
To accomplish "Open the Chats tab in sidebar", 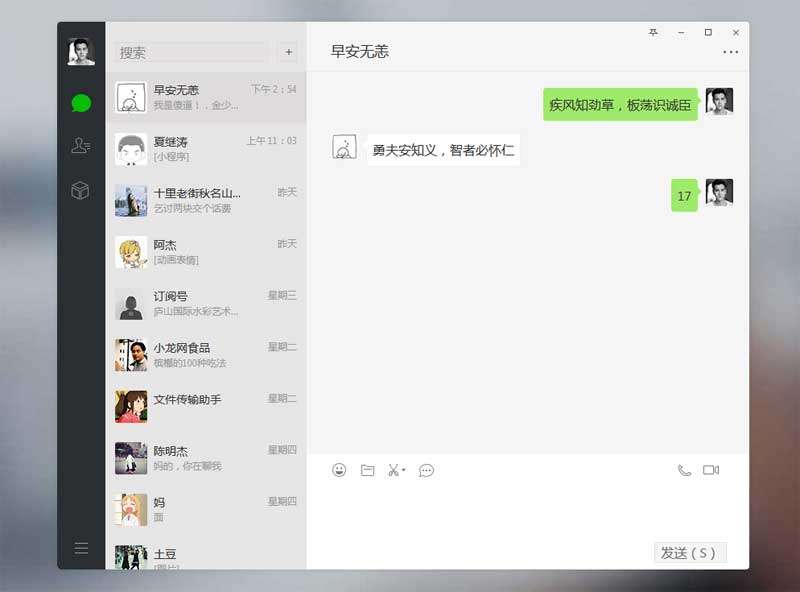I will (x=81, y=103).
